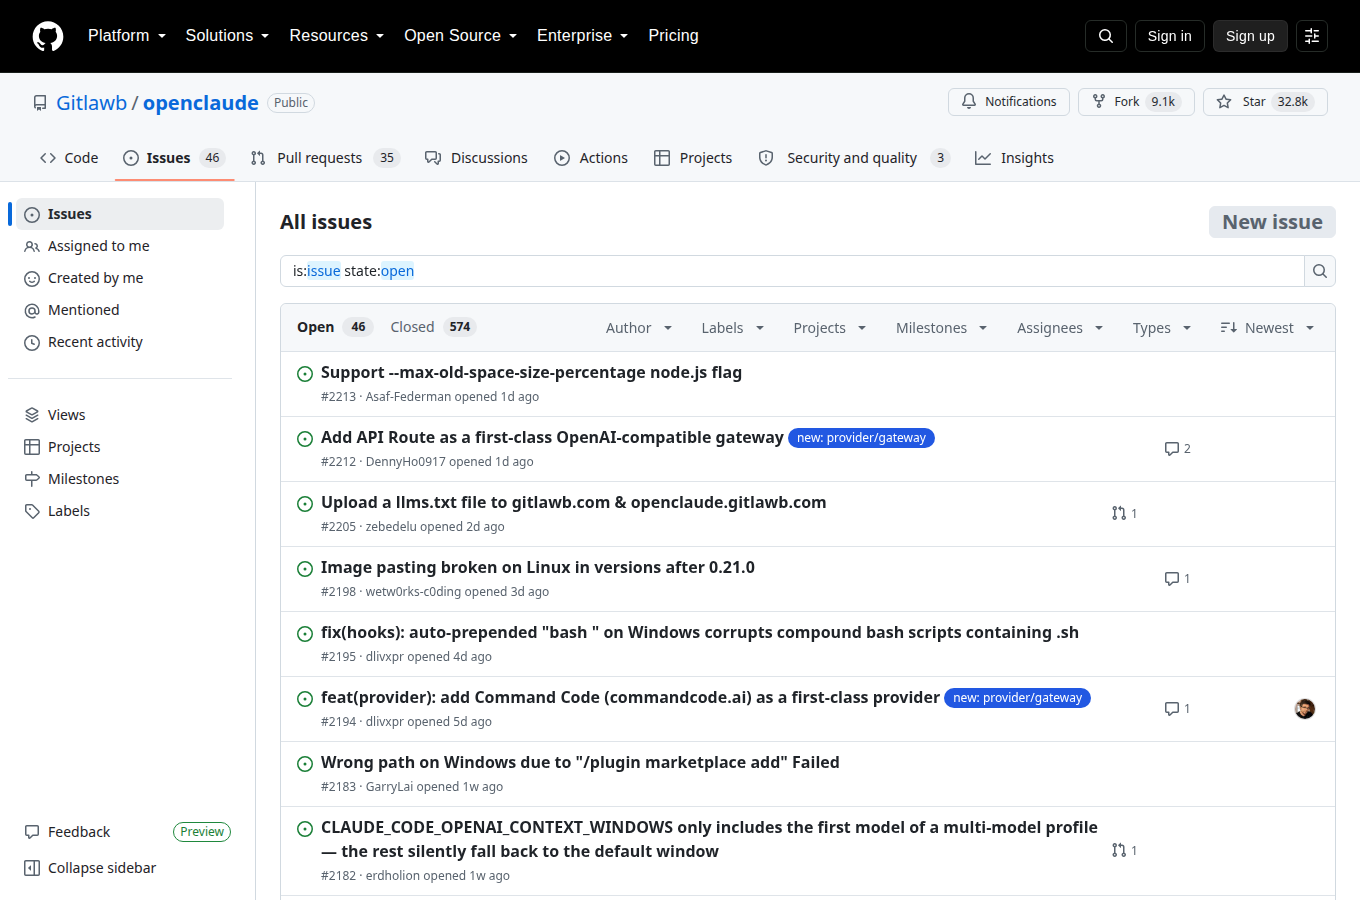Open the Author filter dropdown
Screen dimensions: 1360x900
click(639, 328)
